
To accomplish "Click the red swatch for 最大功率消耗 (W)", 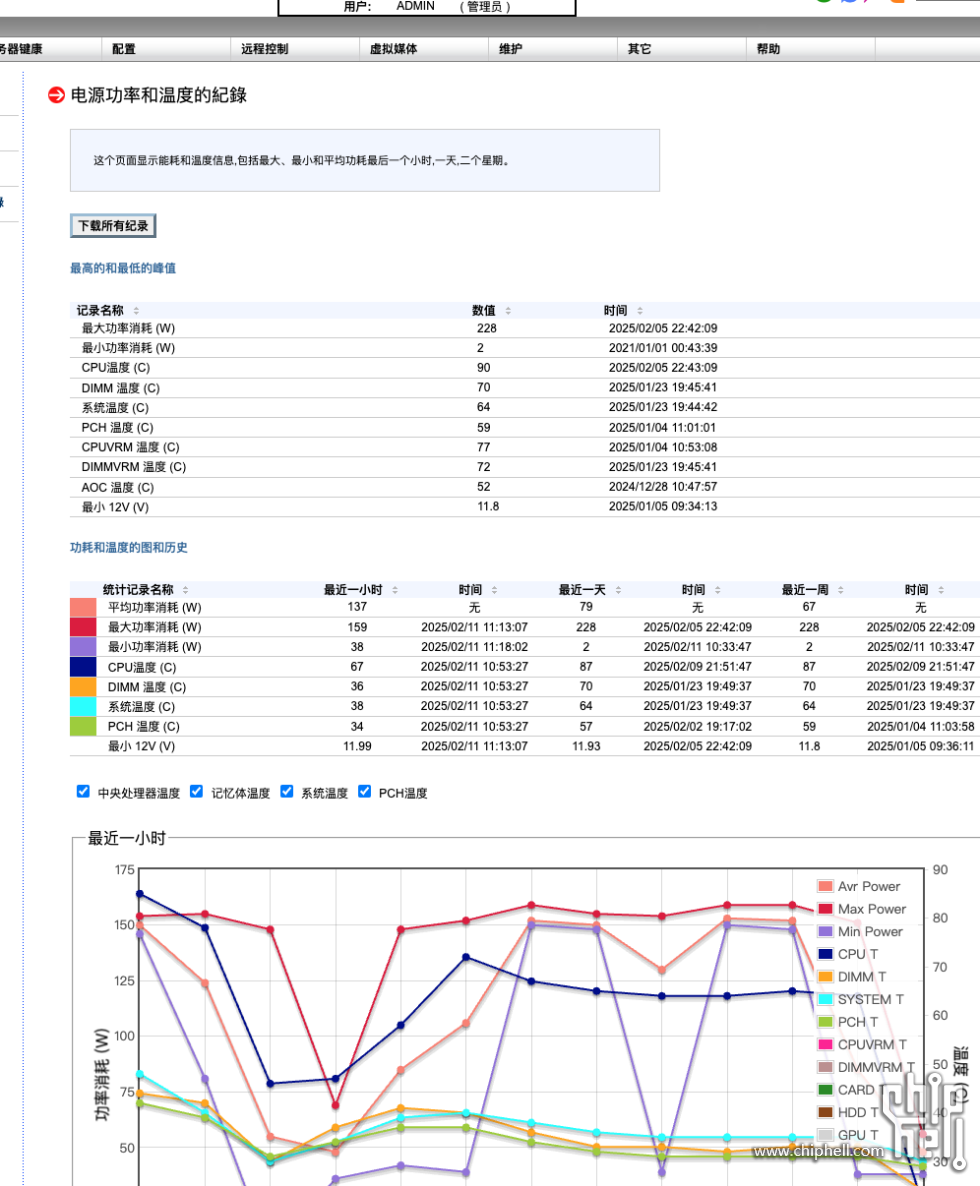I will click(x=83, y=627).
